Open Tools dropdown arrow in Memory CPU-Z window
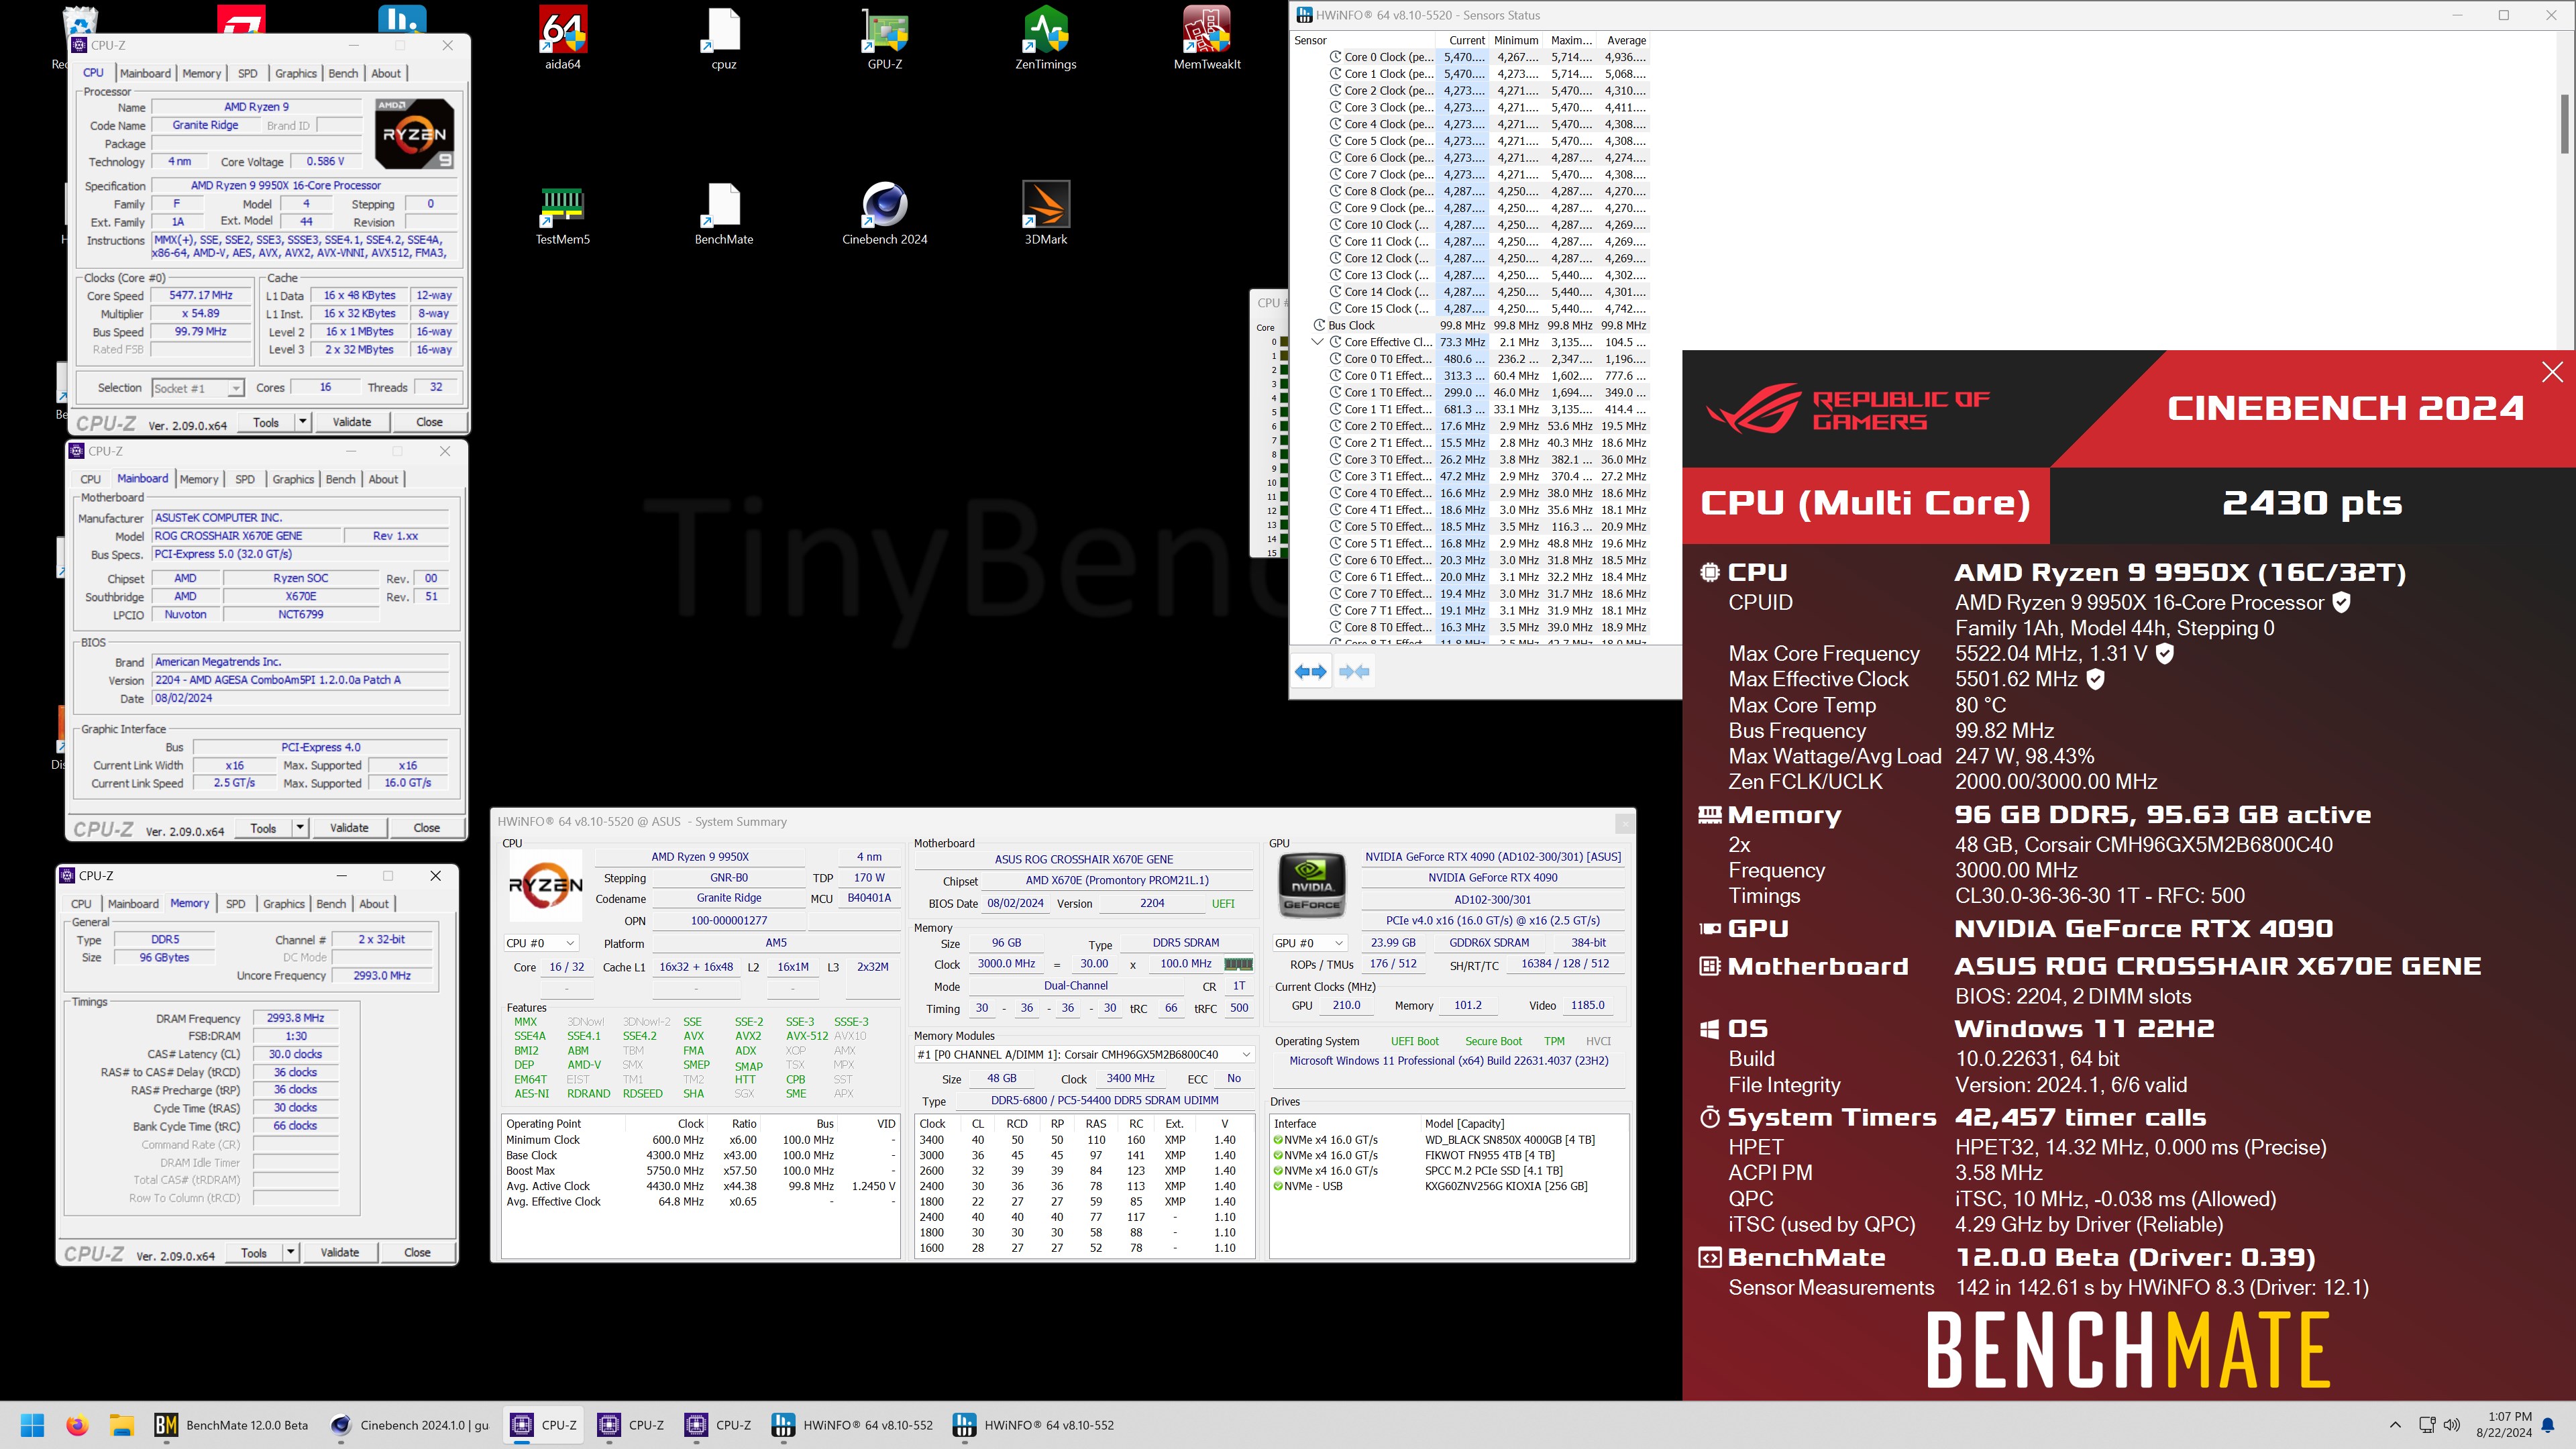The width and height of the screenshot is (2576, 1449). (x=290, y=1252)
